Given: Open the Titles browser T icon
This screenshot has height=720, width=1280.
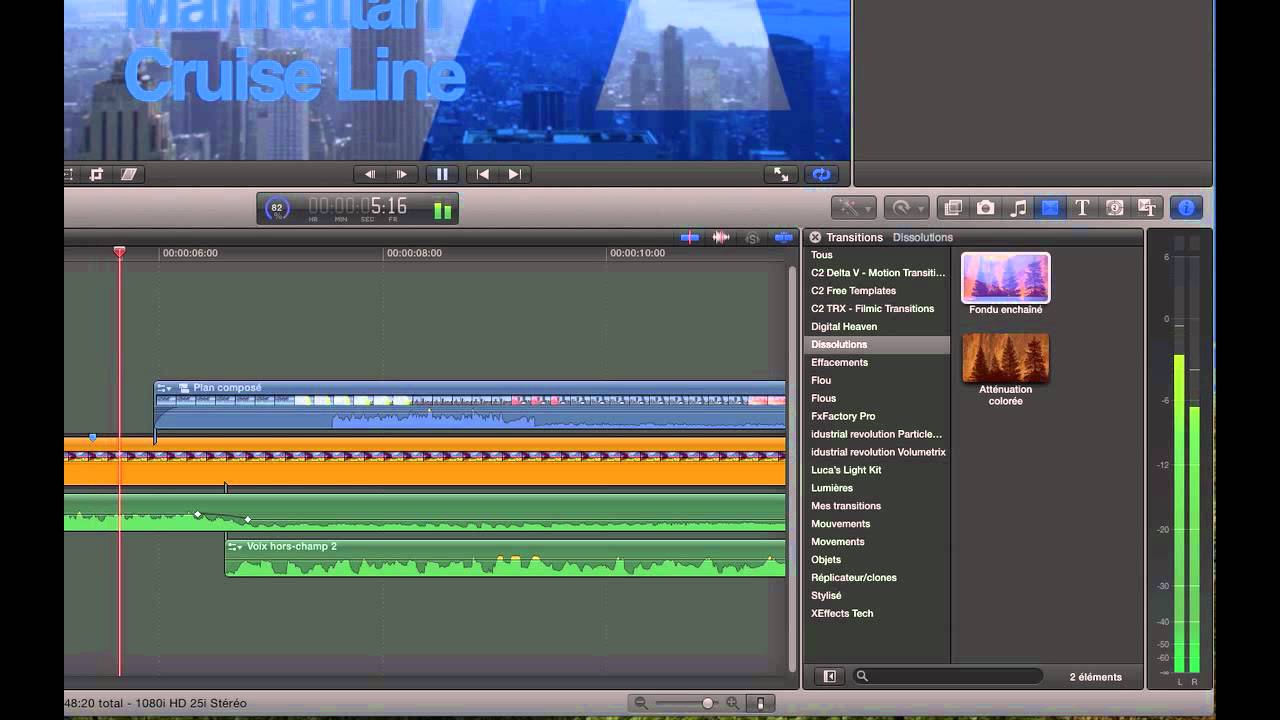Looking at the screenshot, I should point(1082,208).
